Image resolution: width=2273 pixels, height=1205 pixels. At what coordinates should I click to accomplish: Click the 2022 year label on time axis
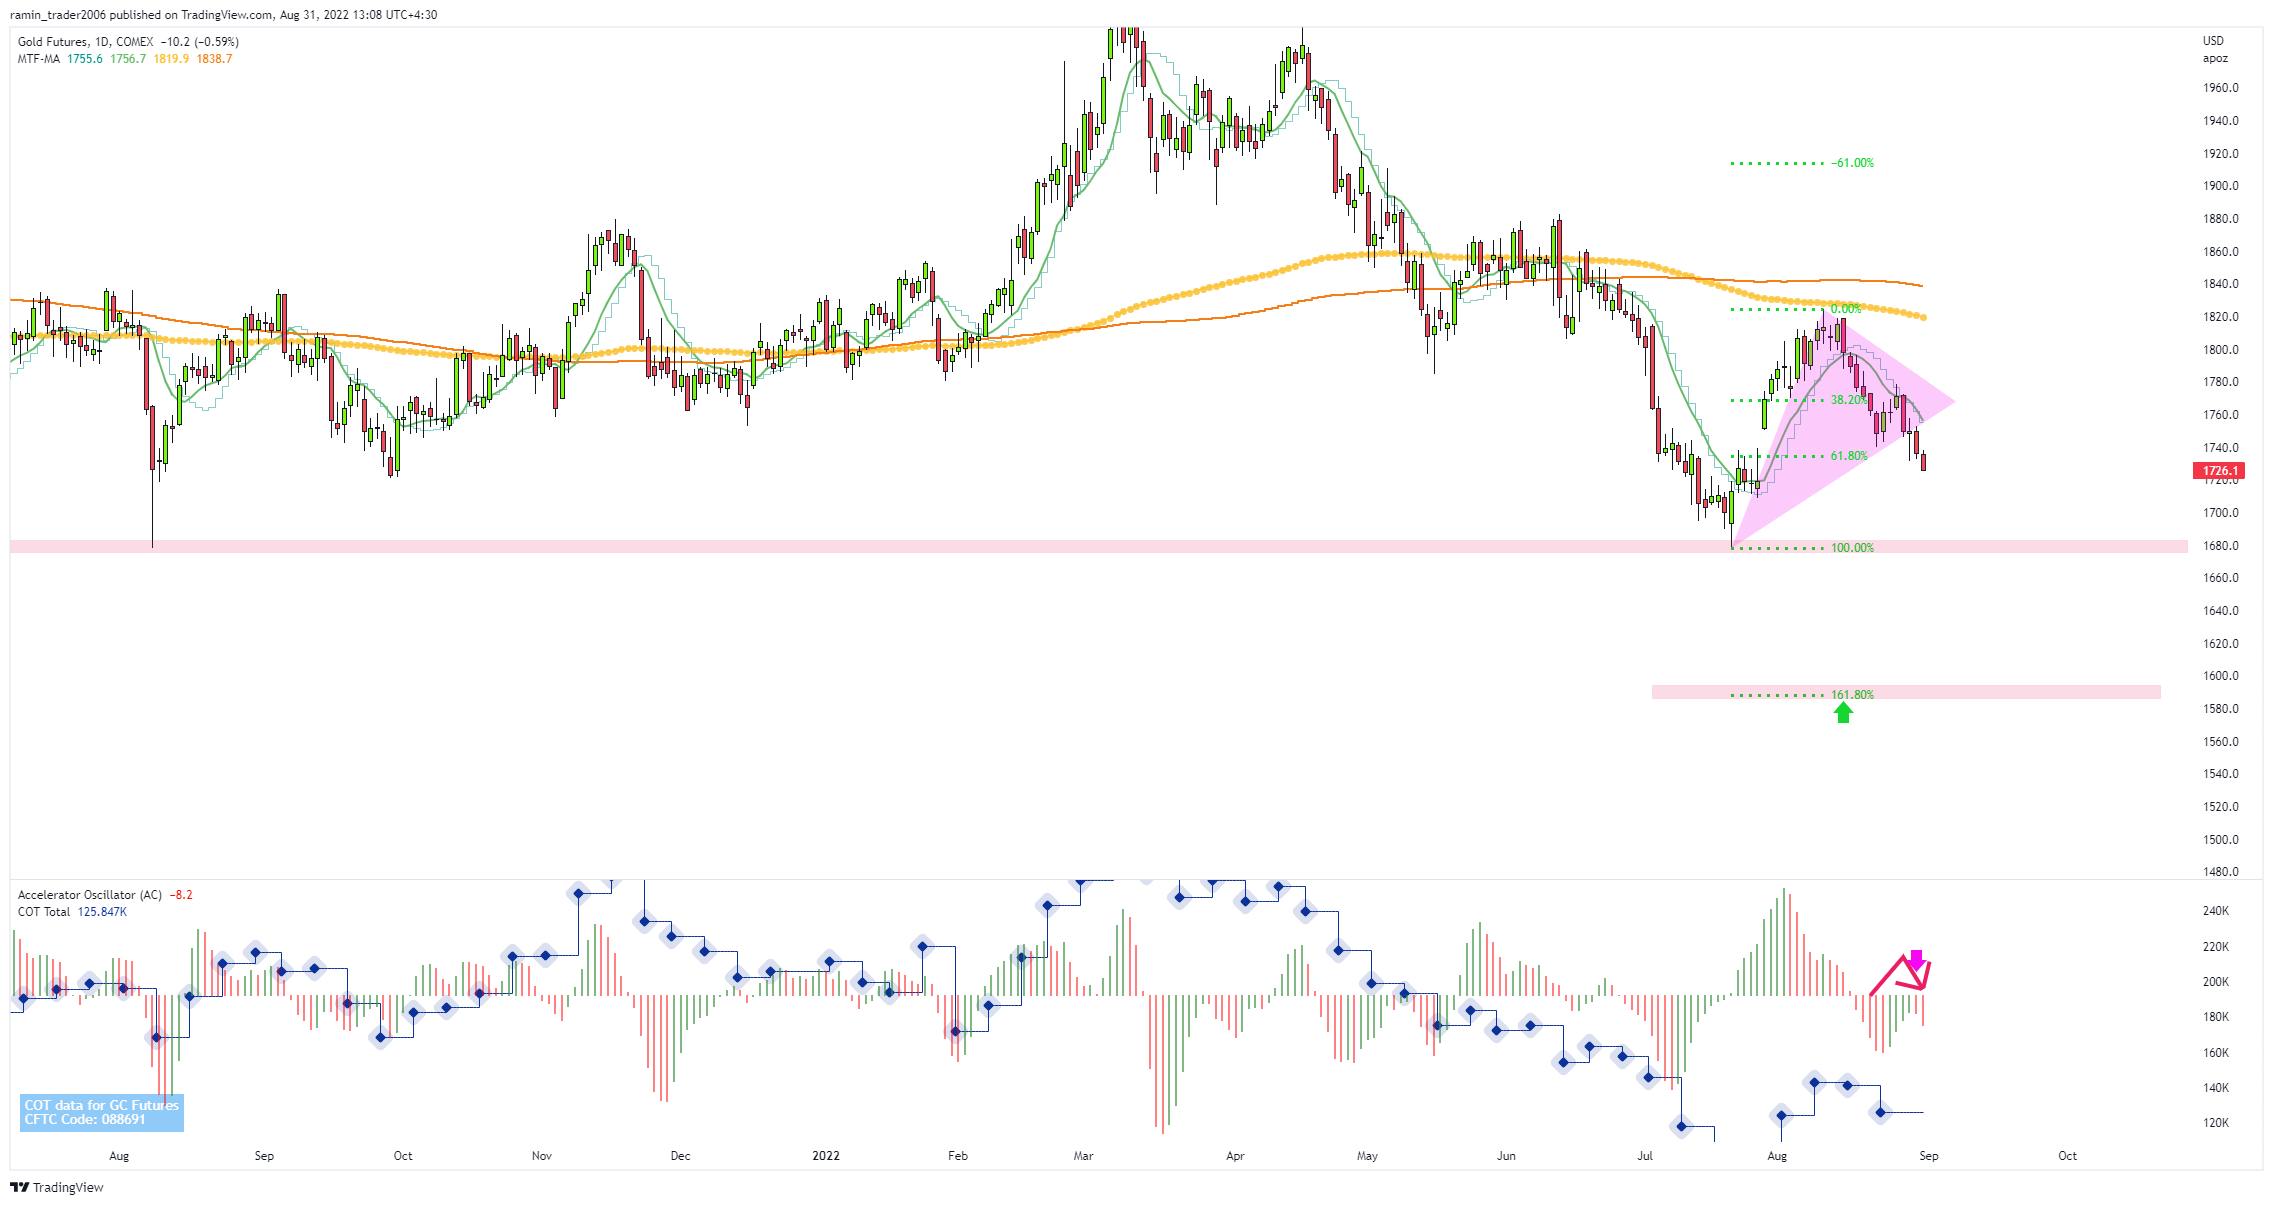(826, 1156)
